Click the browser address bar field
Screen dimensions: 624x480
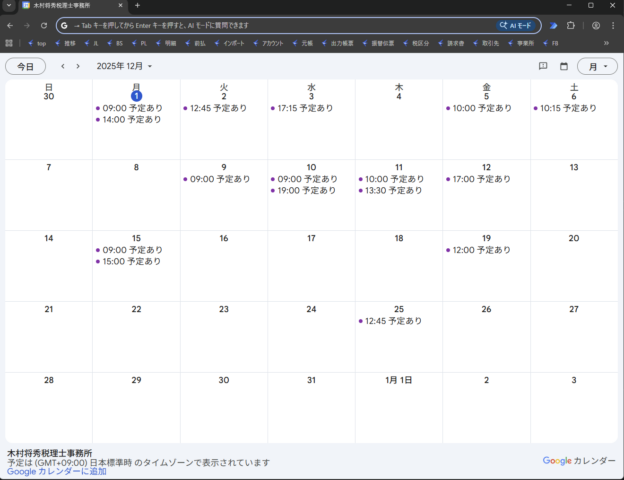point(280,25)
